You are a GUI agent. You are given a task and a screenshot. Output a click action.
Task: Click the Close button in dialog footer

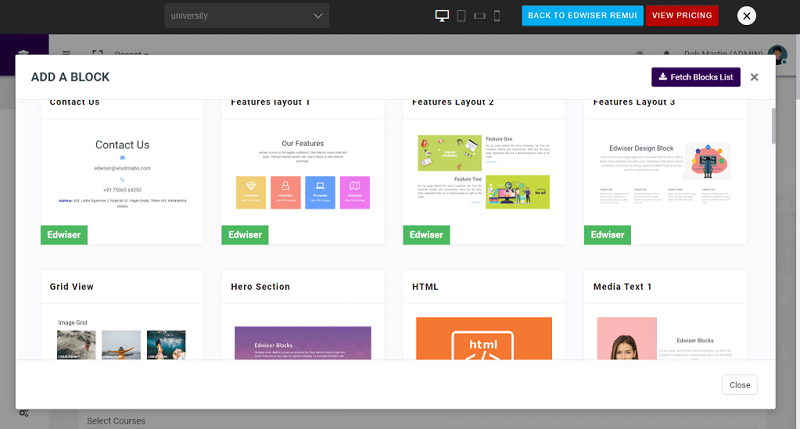pyautogui.click(x=739, y=385)
